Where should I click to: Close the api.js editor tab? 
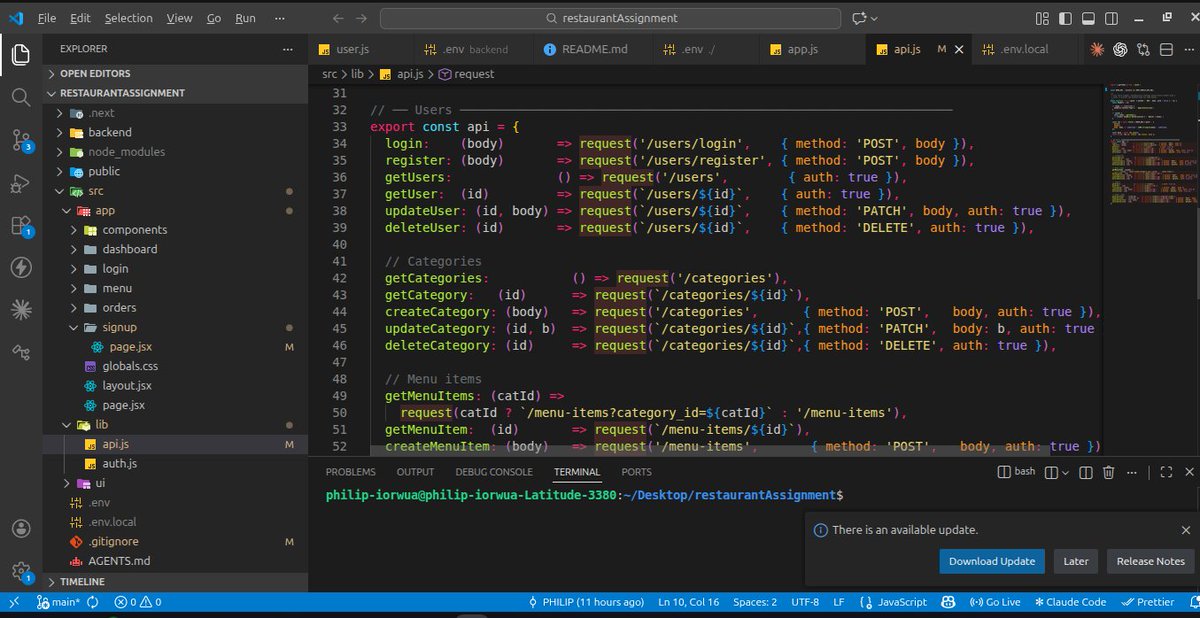[x=959, y=49]
